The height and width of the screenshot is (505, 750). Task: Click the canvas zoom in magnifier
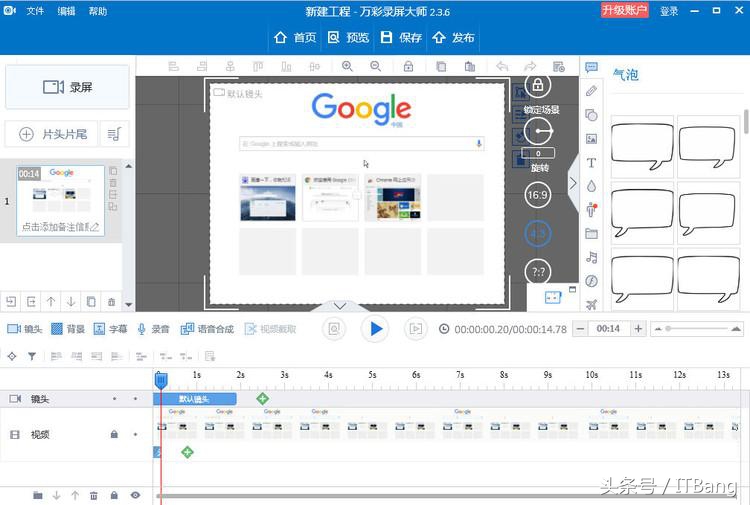(x=347, y=66)
